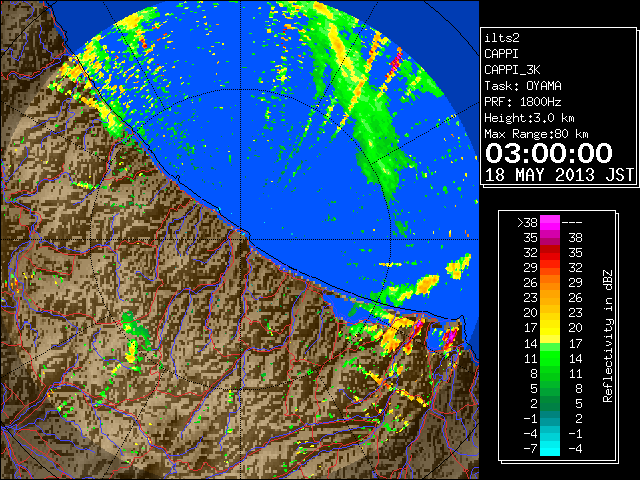
Task: Select the 'Task: OYAMA' line
Action: 523,86
